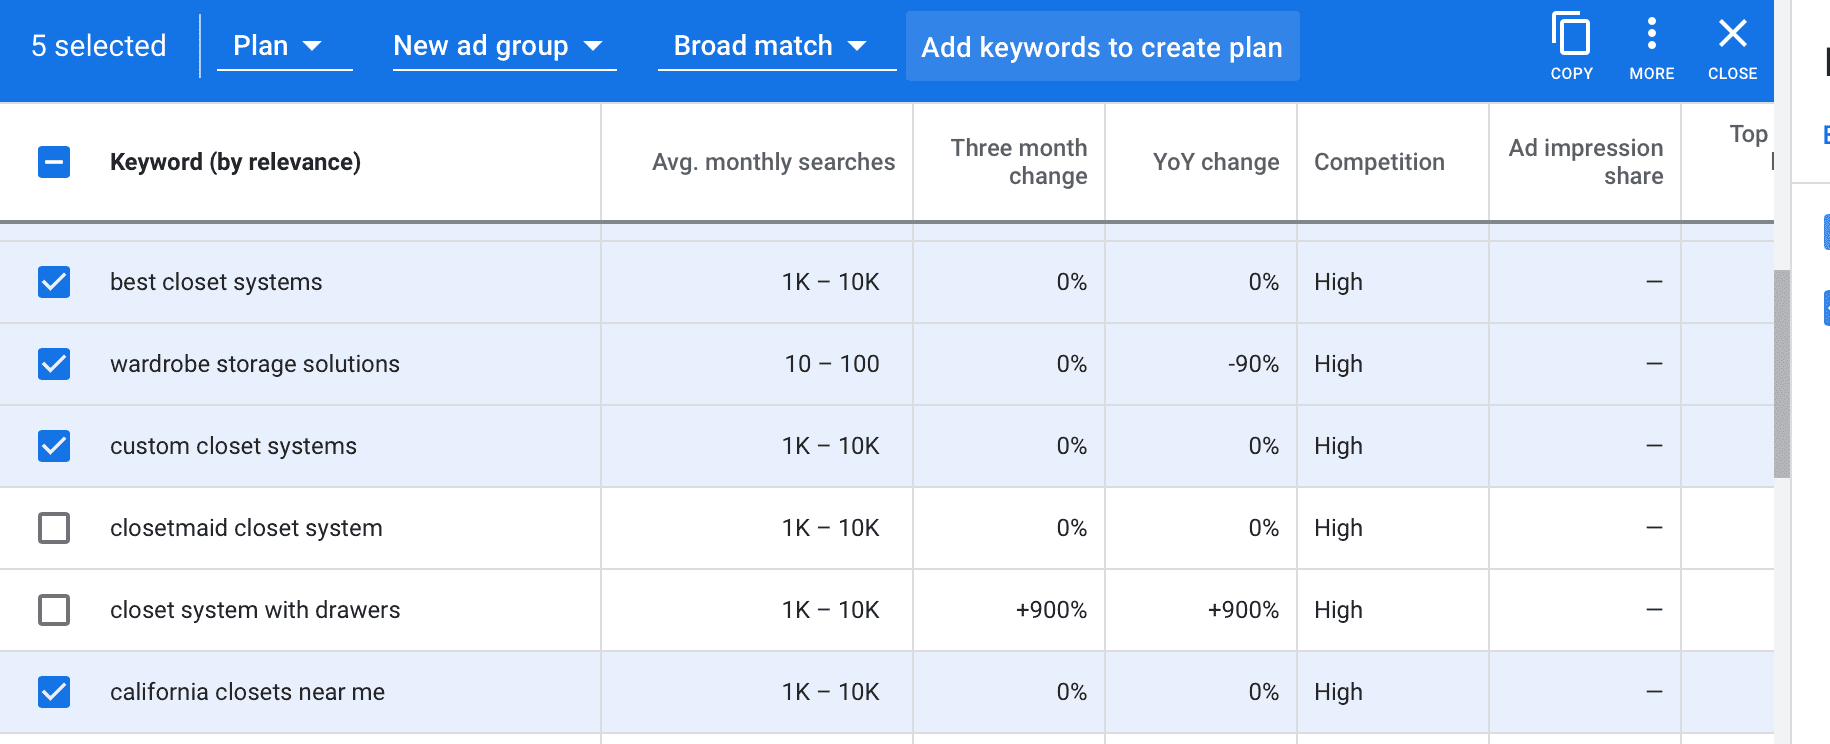Check closet system with drawers keyword
This screenshot has width=1830, height=744.
point(54,610)
